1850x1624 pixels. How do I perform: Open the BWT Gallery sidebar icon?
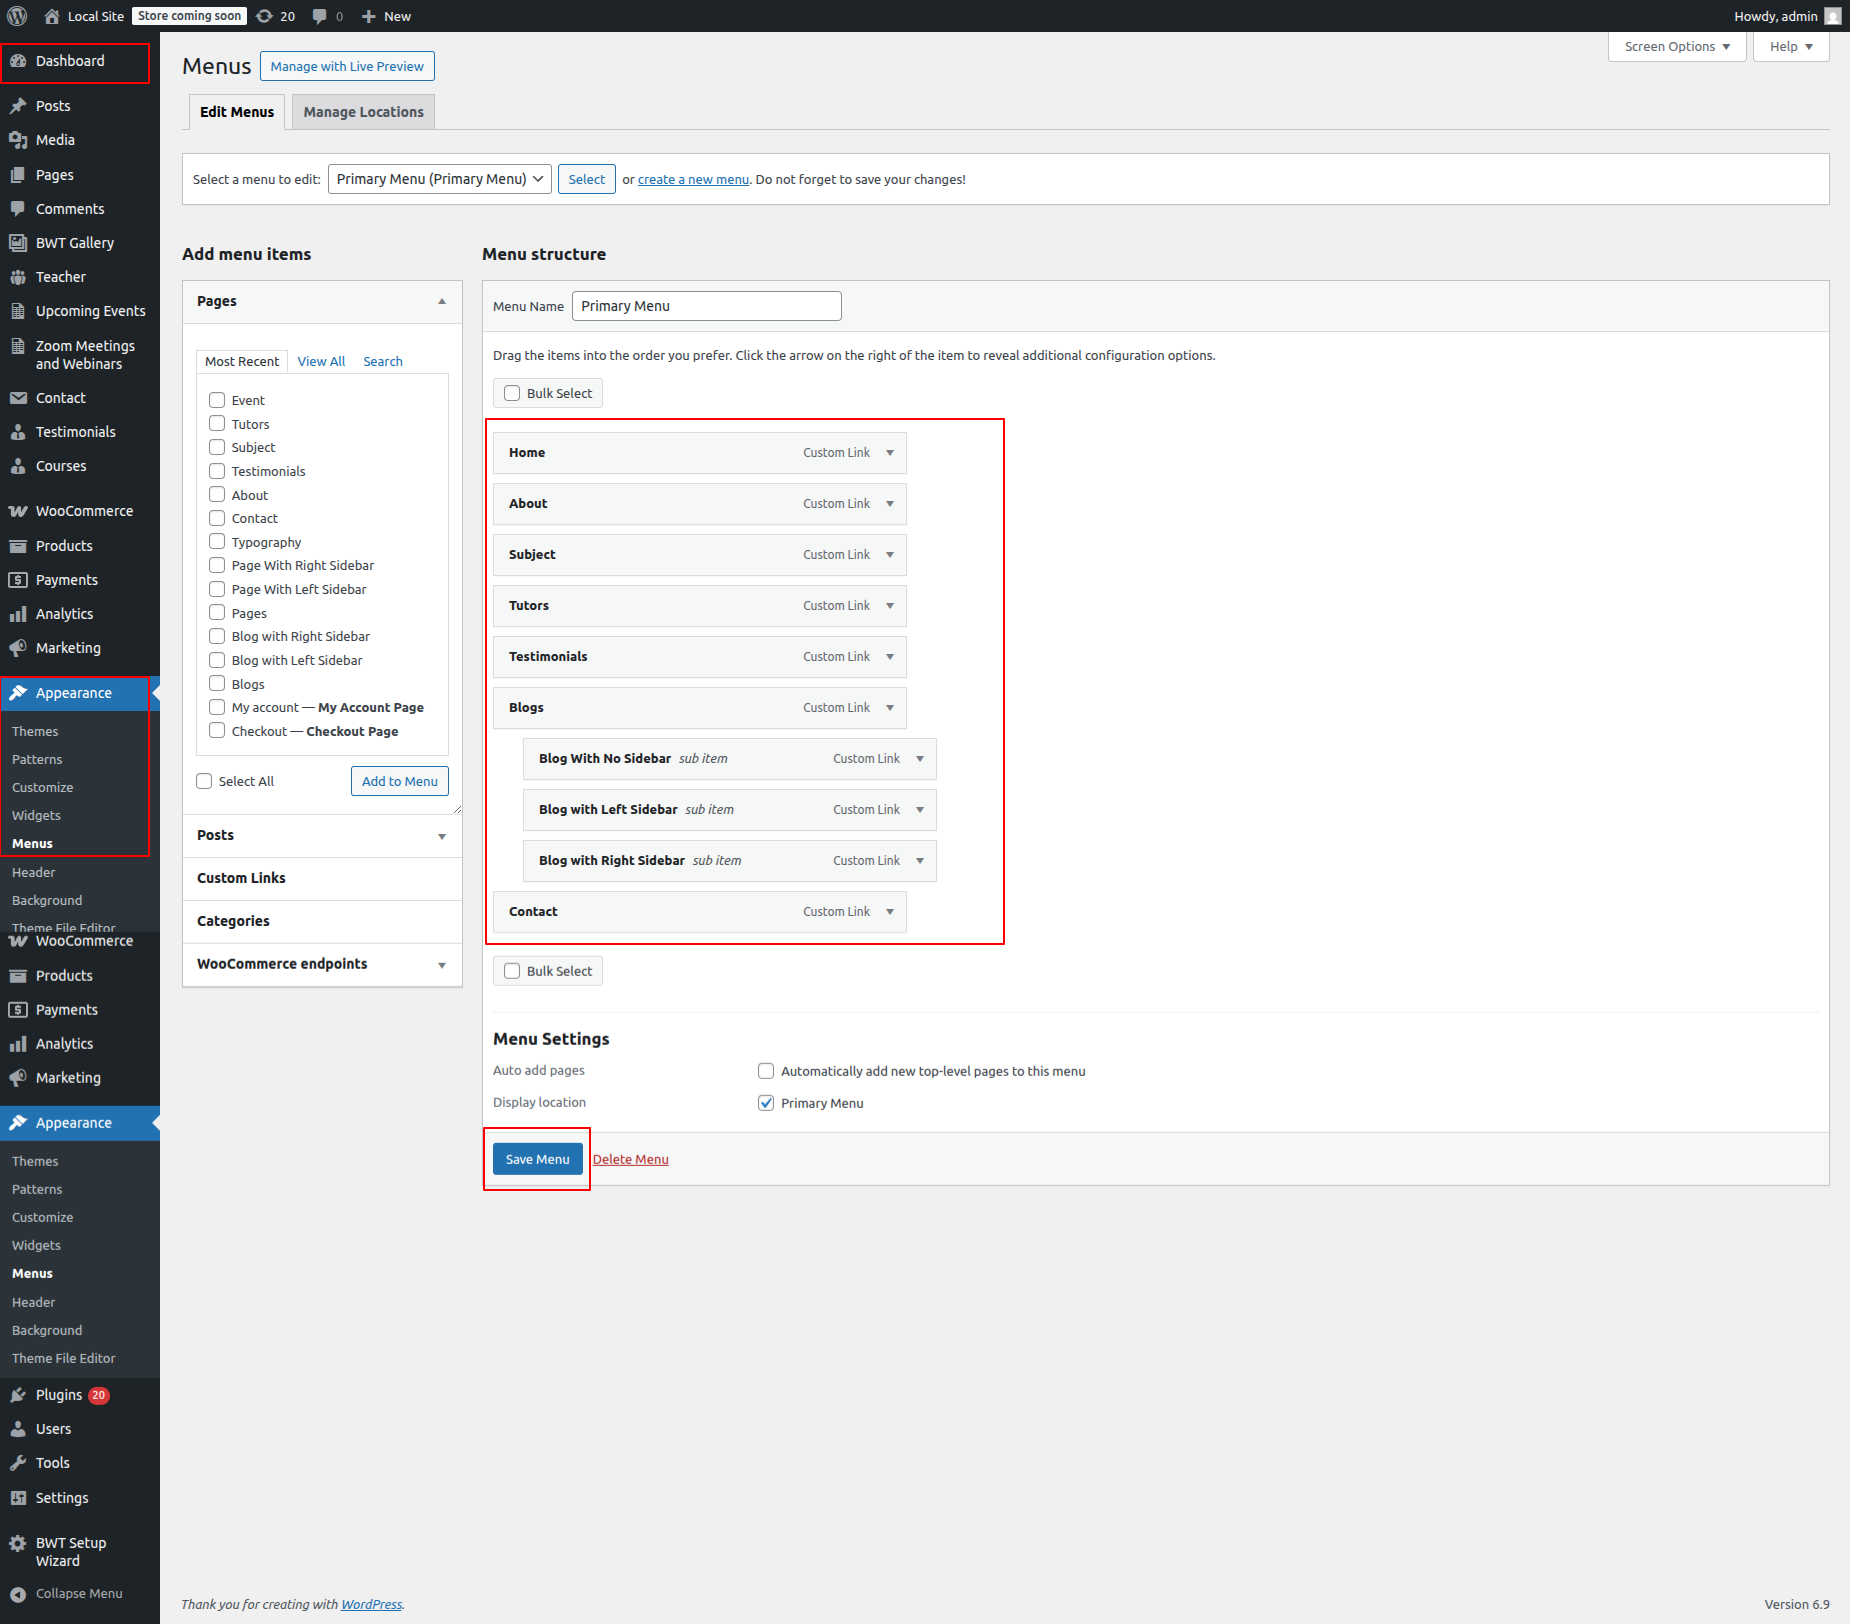point(18,243)
